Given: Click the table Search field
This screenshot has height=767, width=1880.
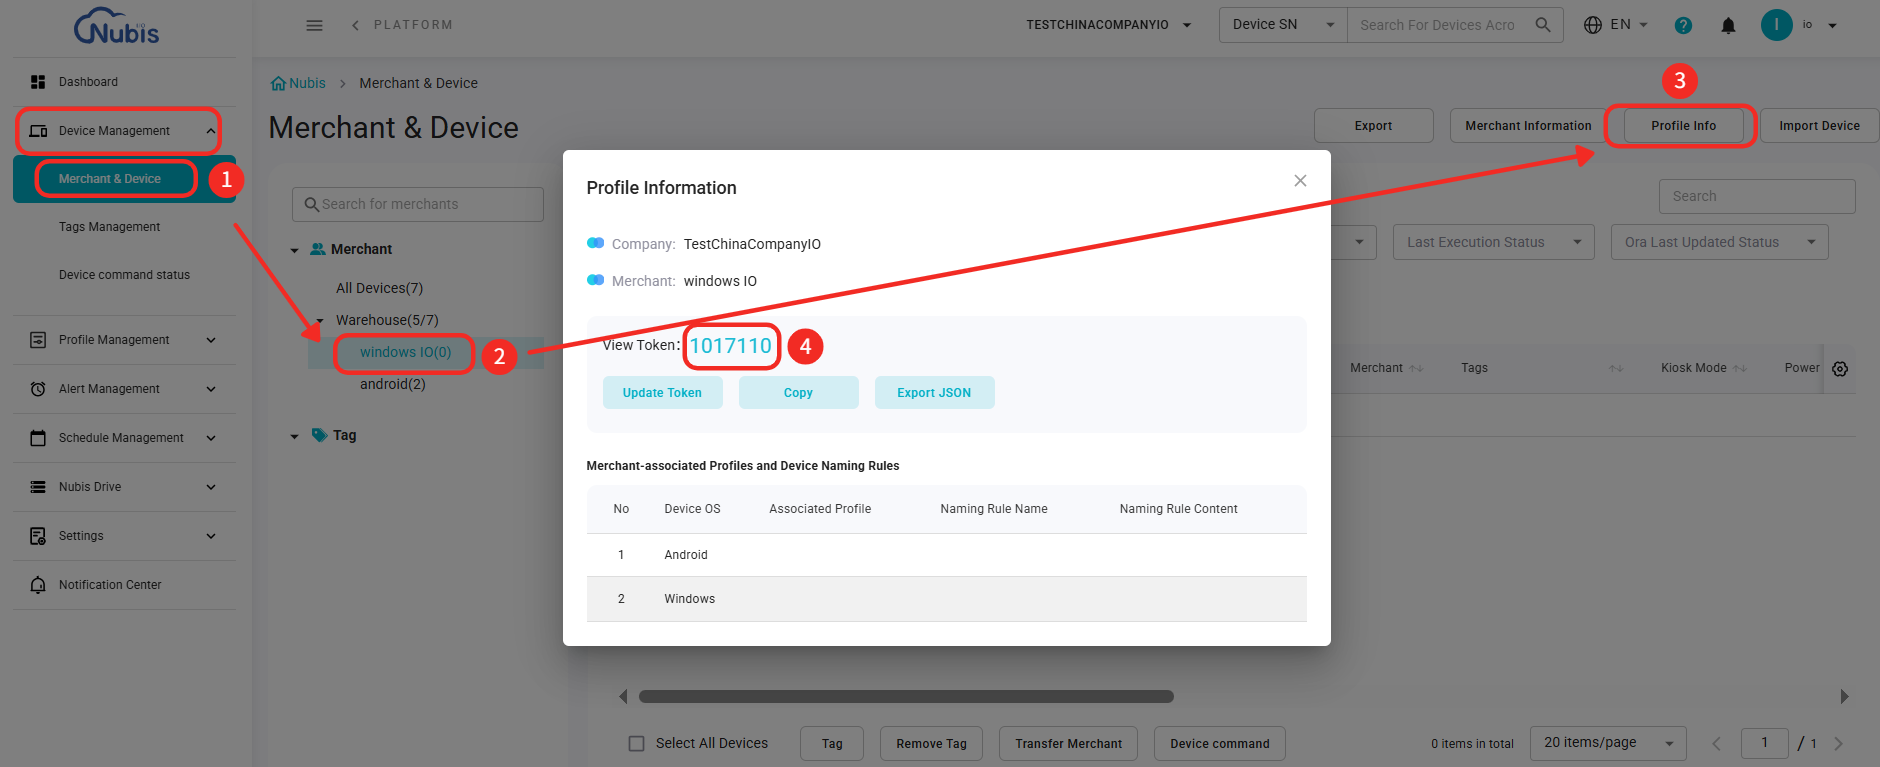Looking at the screenshot, I should [1757, 196].
